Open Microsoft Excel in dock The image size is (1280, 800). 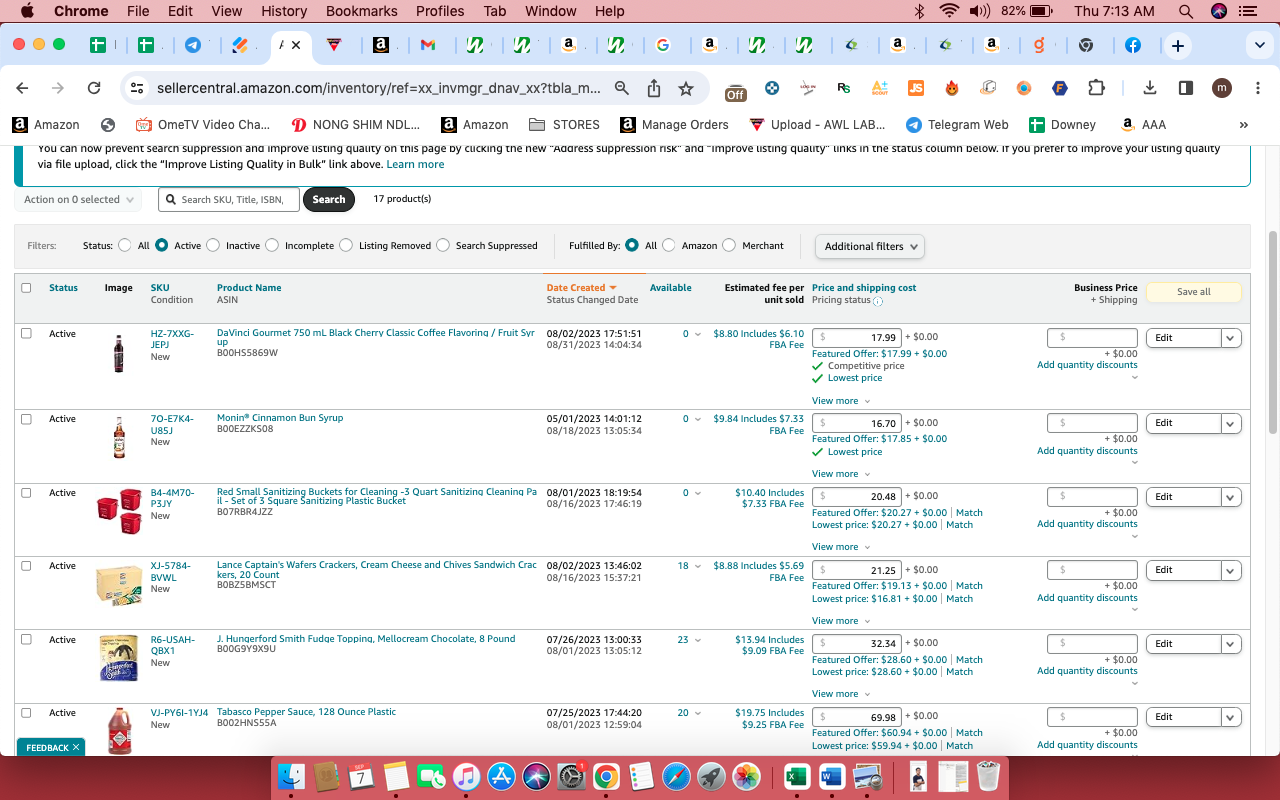[797, 777]
